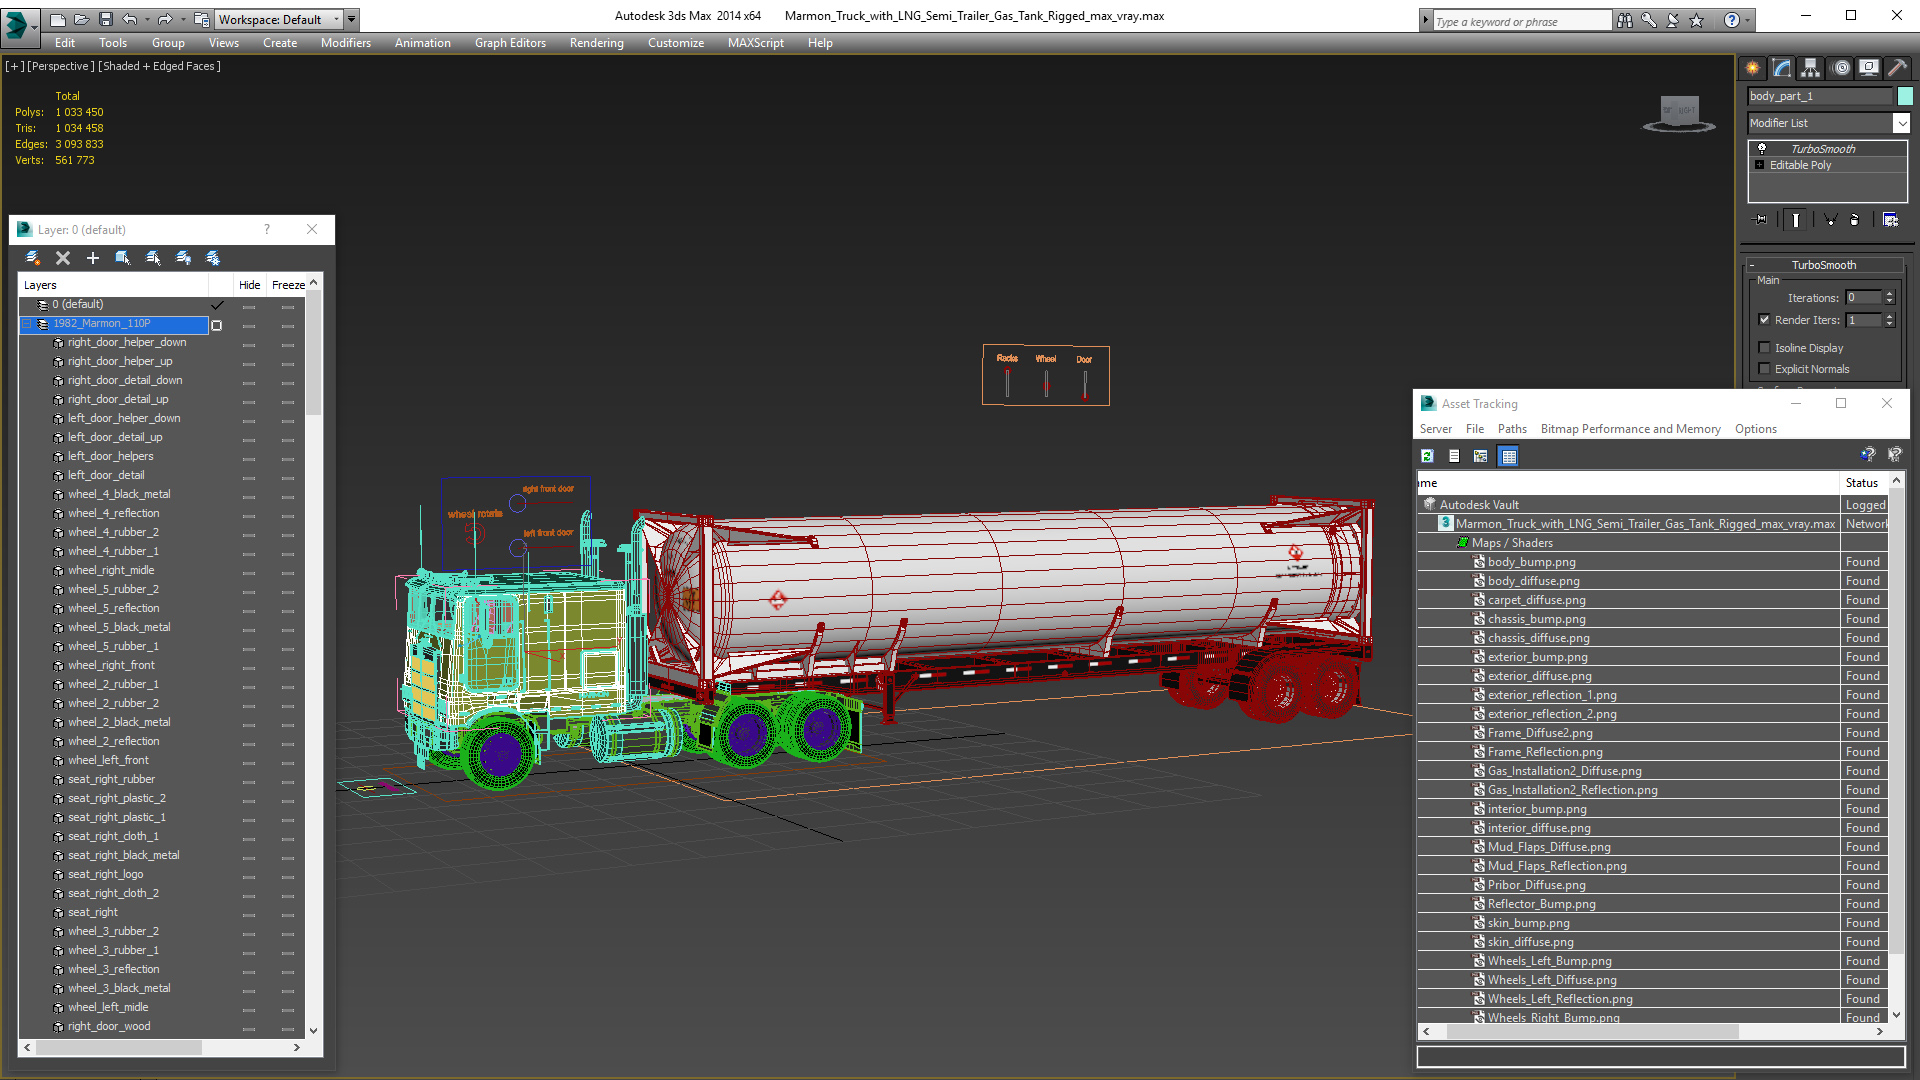Enable the Explicit Normals checkbox
The height and width of the screenshot is (1080, 1920).
tap(1764, 369)
